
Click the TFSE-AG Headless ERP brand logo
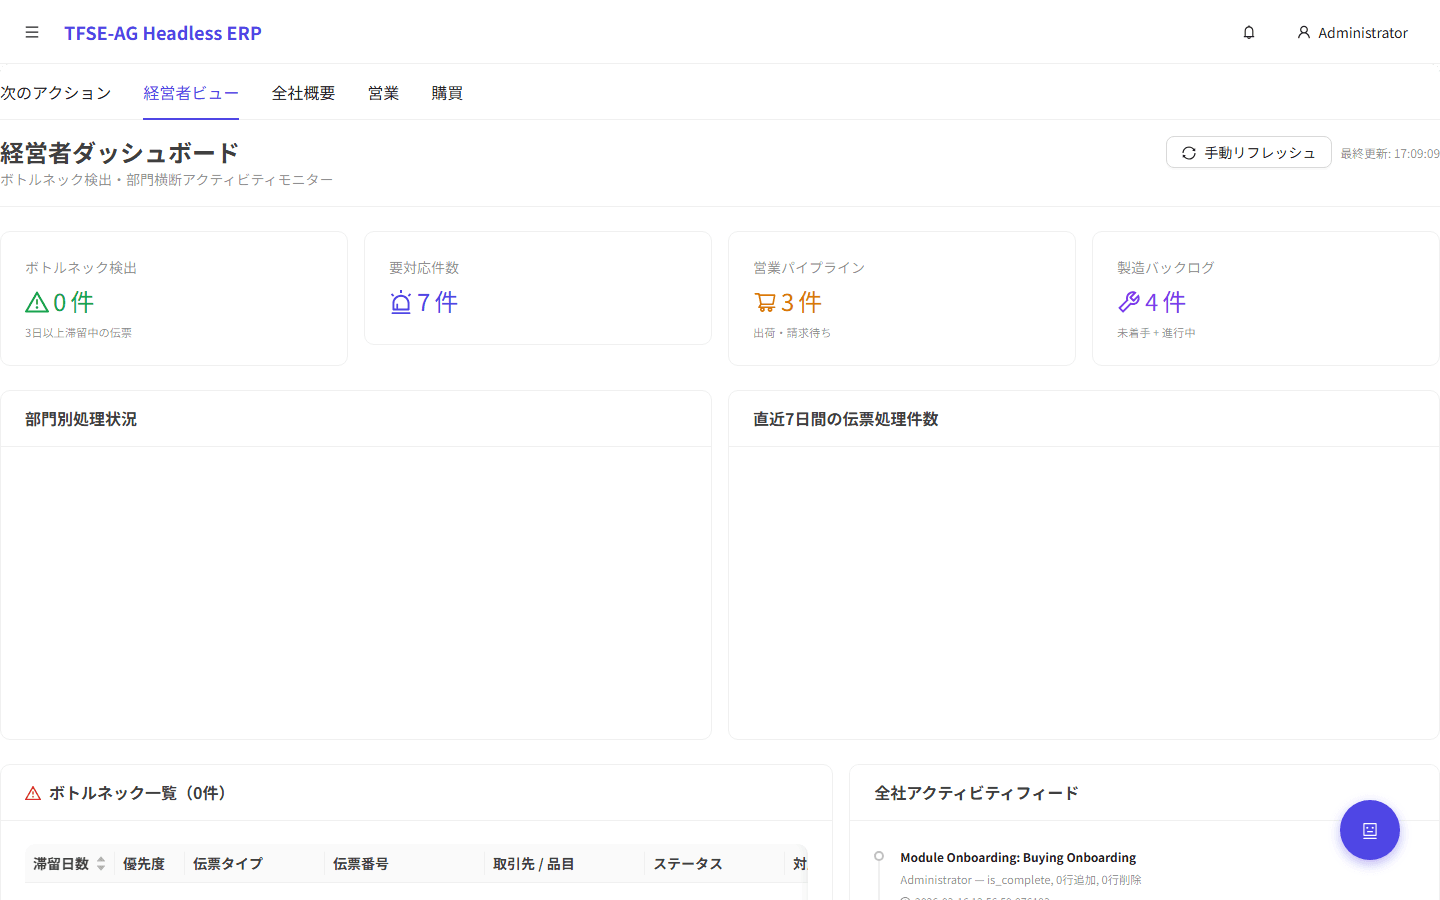click(163, 33)
